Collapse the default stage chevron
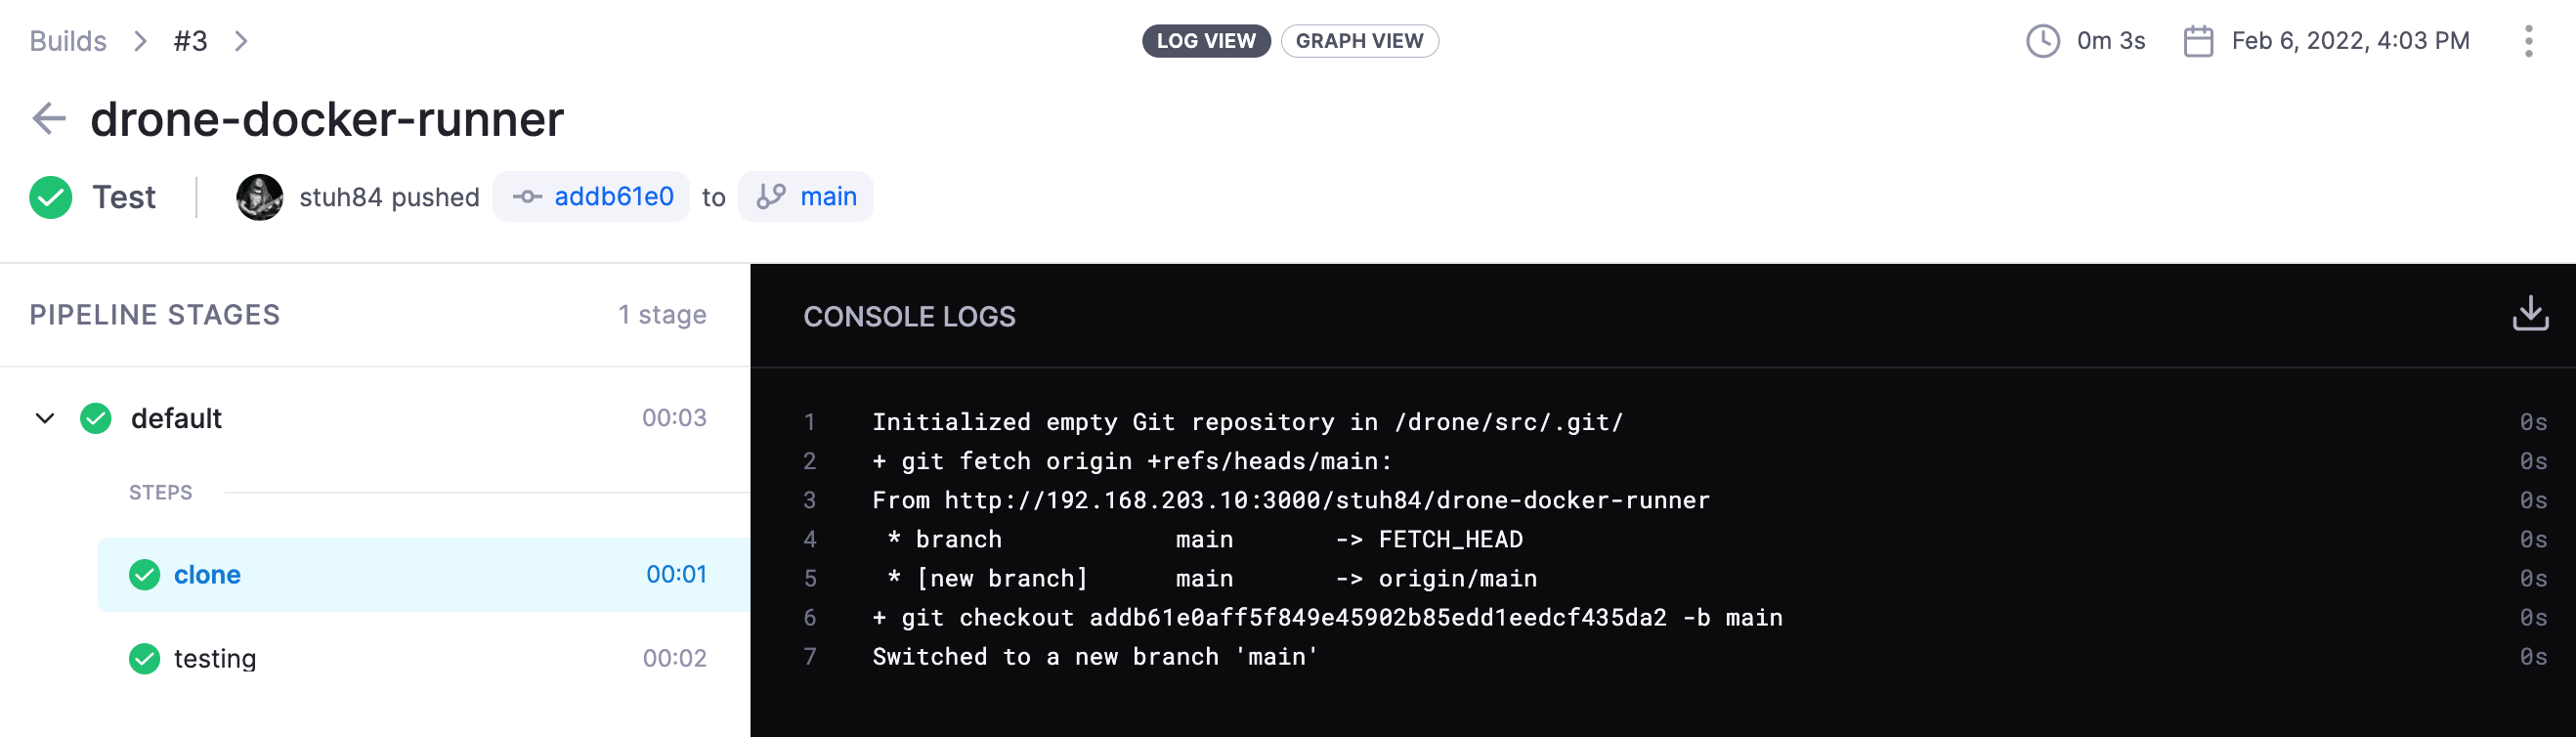The width and height of the screenshot is (2576, 737). click(x=45, y=418)
